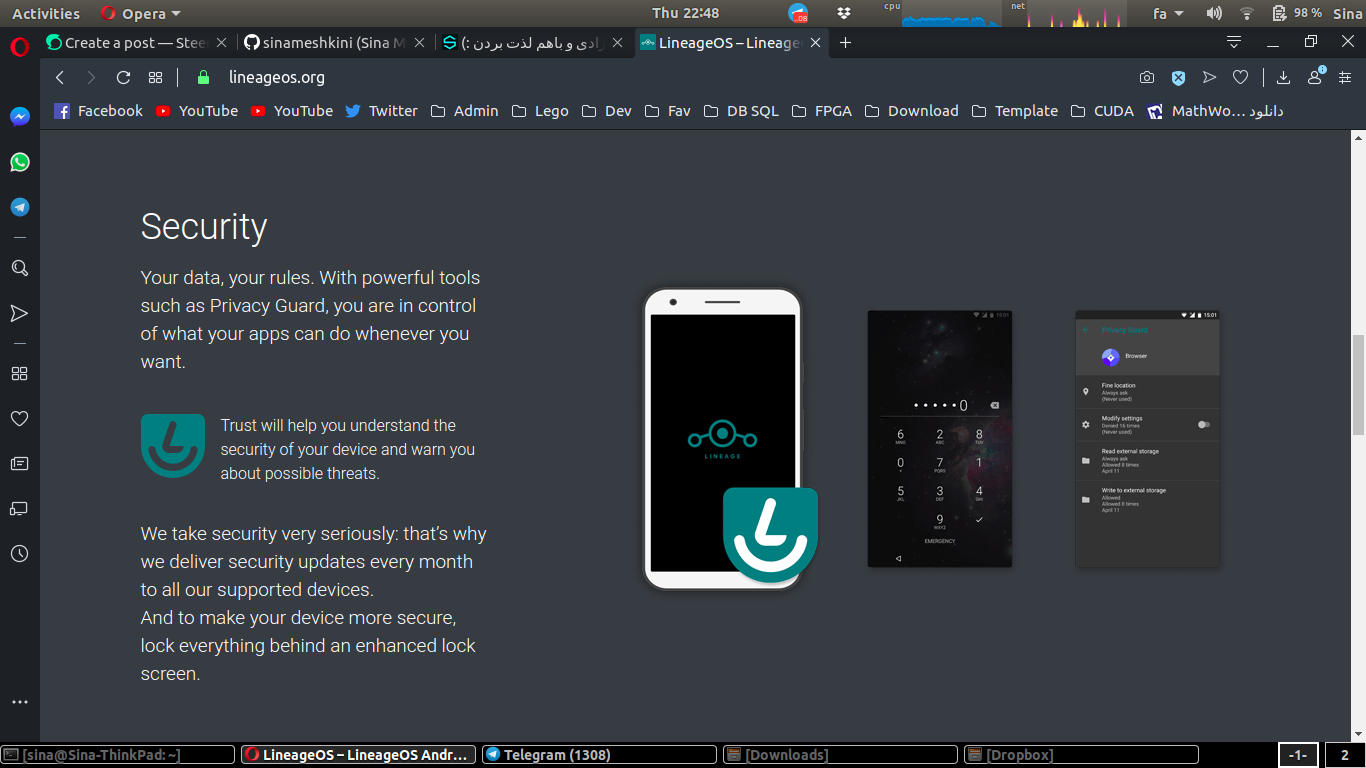Open the Twitter bookmark

(381, 111)
